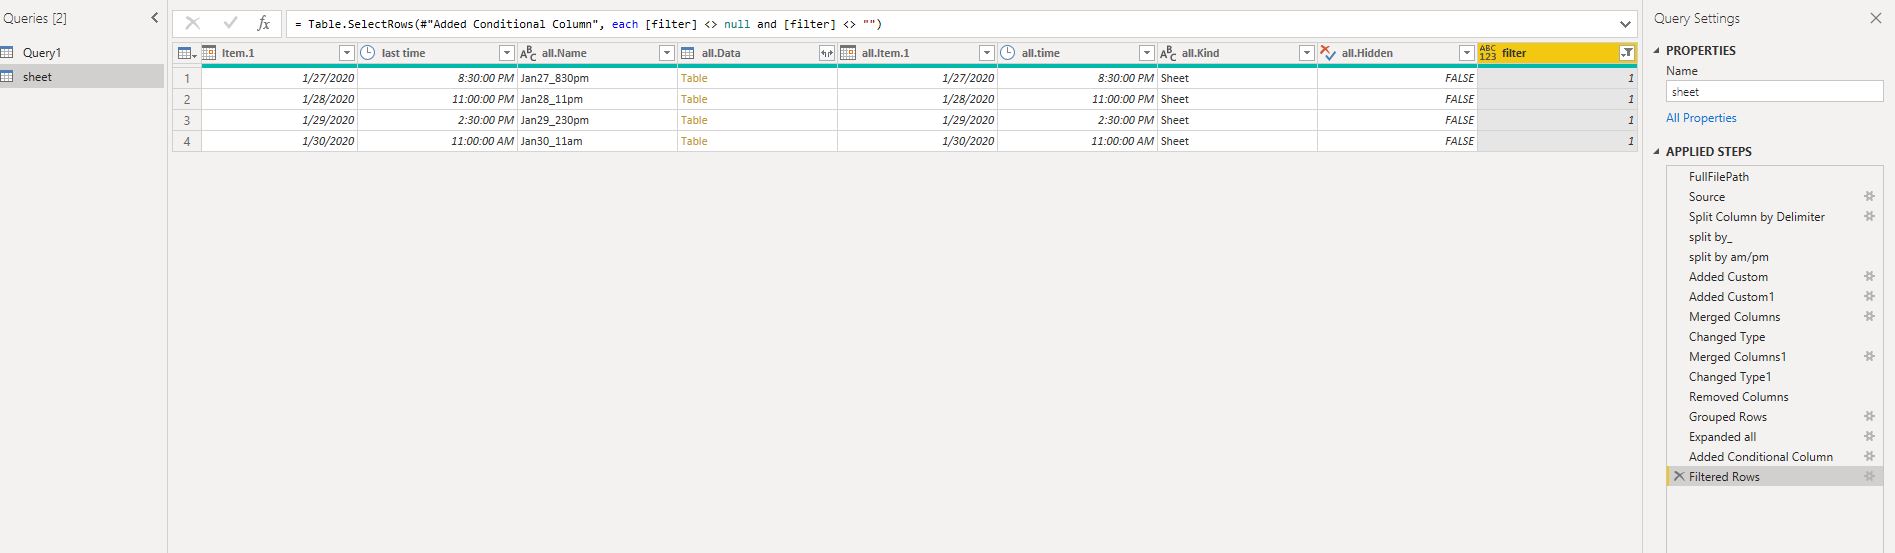The height and width of the screenshot is (553, 1895).
Task: Open settings gear for the Merged Columns step
Action: 1869,317
